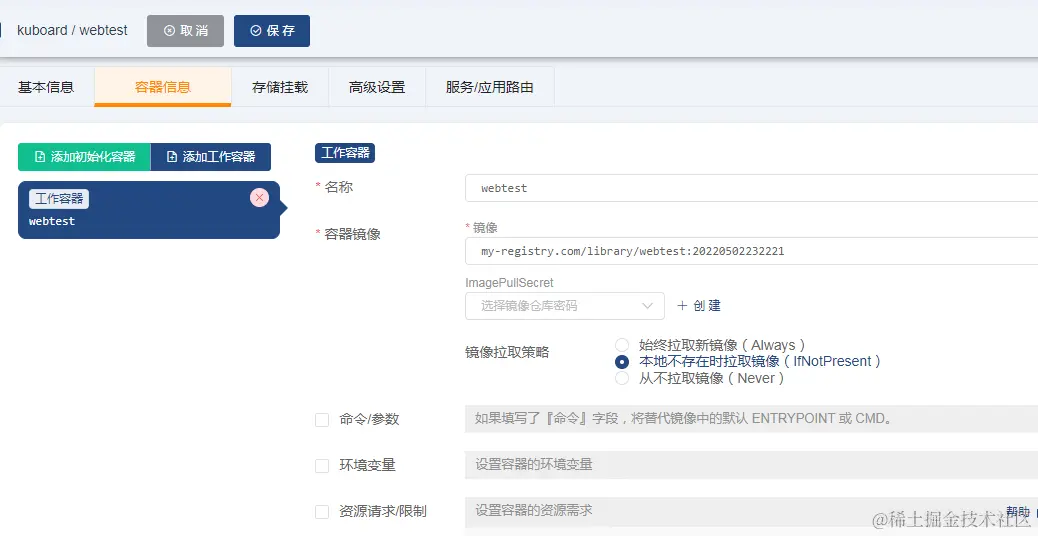Enable the 资源请求/限制 checkbox
This screenshot has height=536, width=1038.
tap(322, 512)
